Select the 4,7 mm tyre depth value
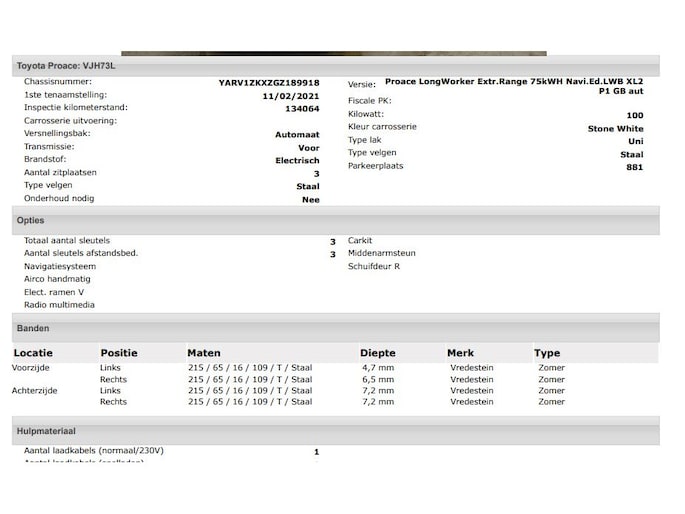This screenshot has width=685, height=514. tap(377, 368)
